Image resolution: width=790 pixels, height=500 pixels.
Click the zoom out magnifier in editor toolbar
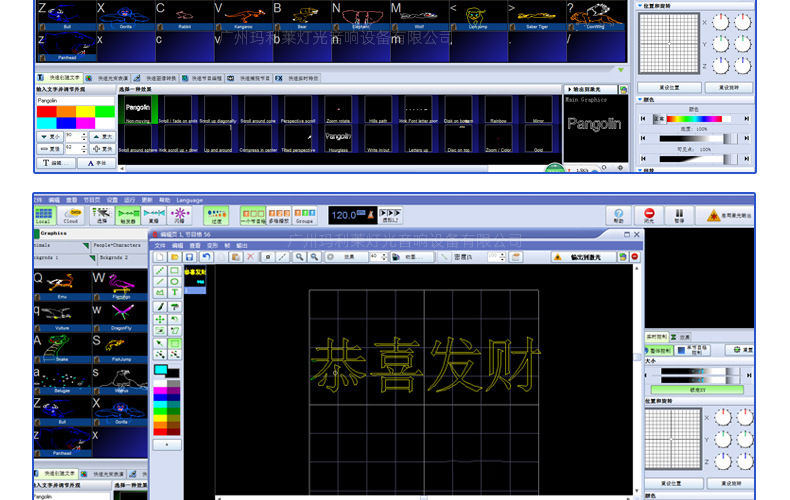314,257
